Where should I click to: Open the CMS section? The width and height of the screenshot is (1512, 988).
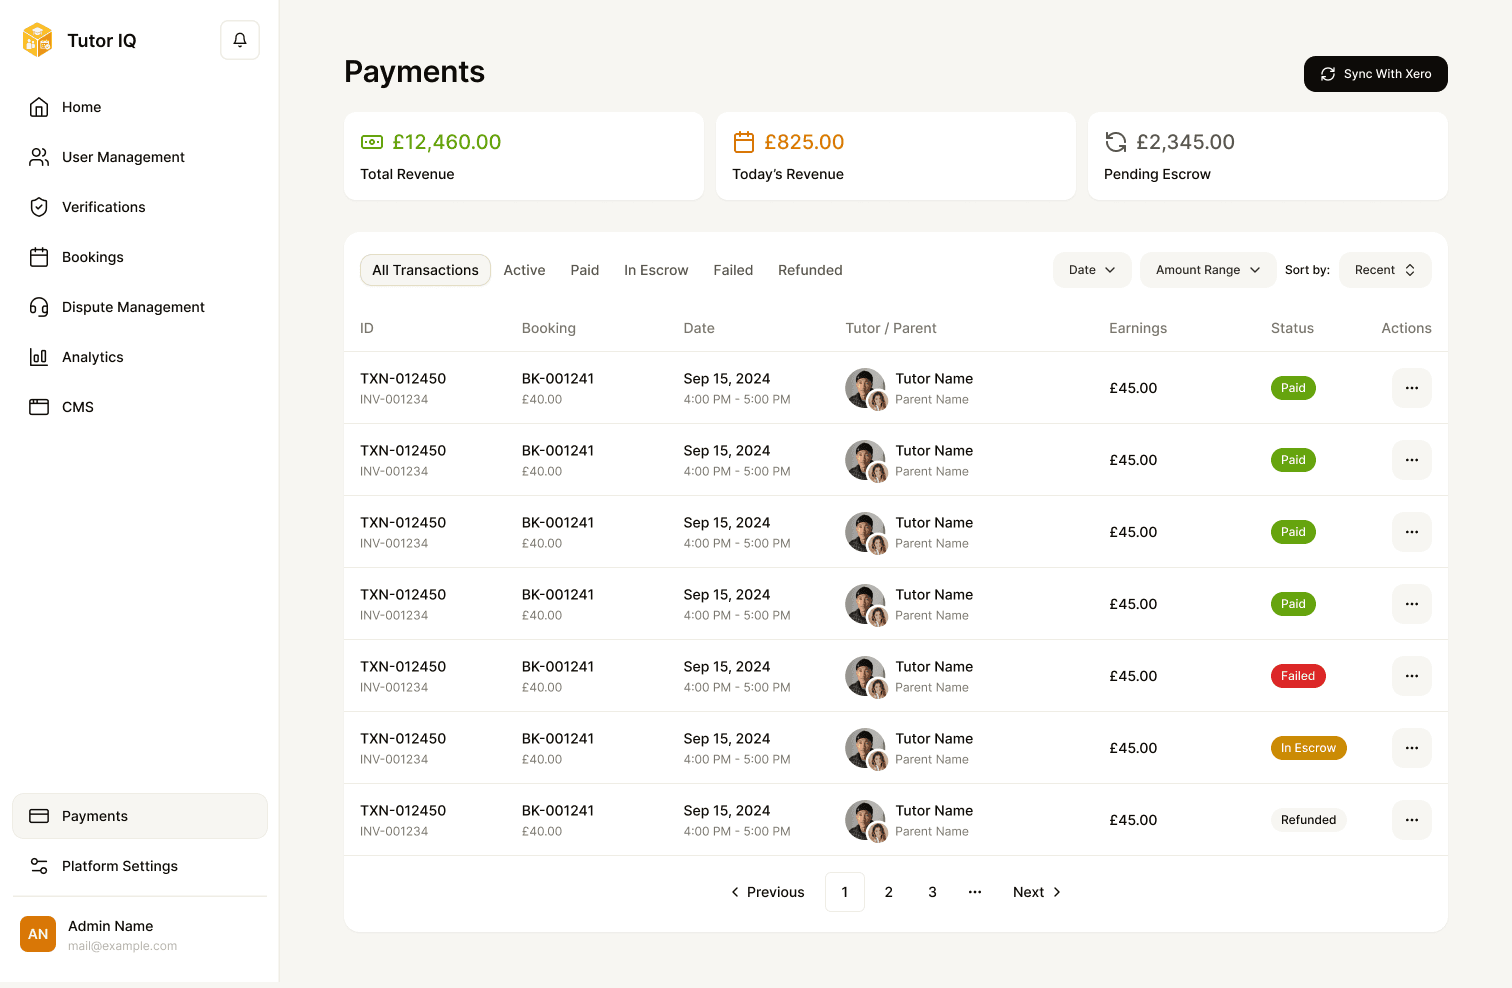[140, 407]
